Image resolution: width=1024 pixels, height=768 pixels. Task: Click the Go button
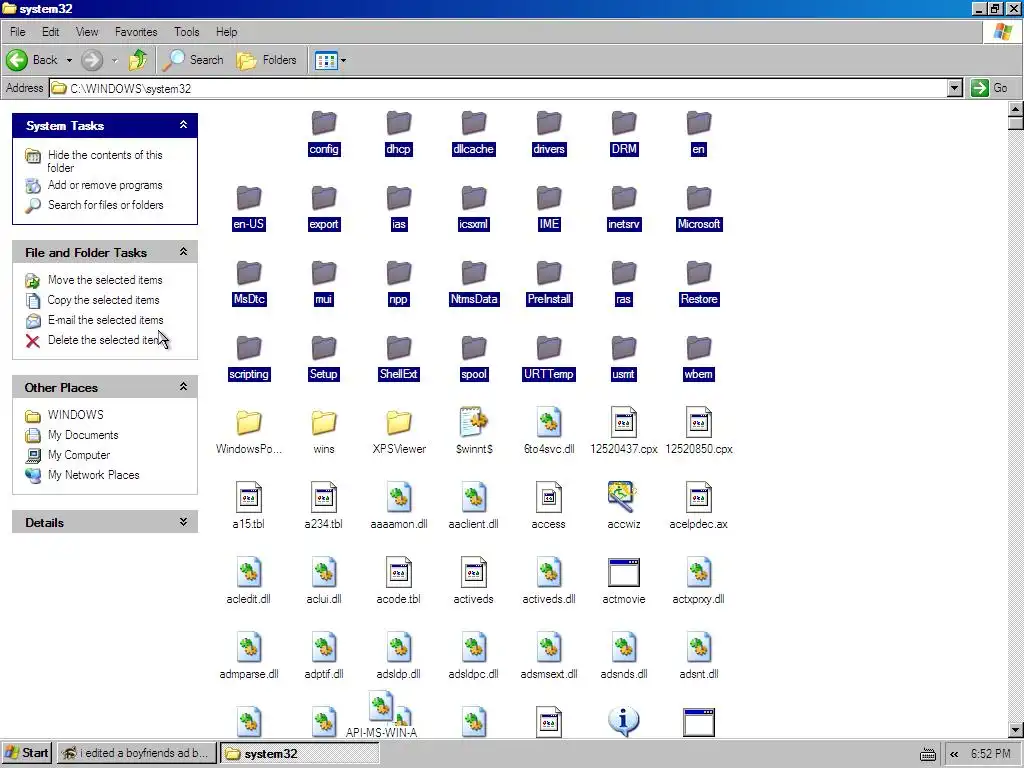click(989, 88)
